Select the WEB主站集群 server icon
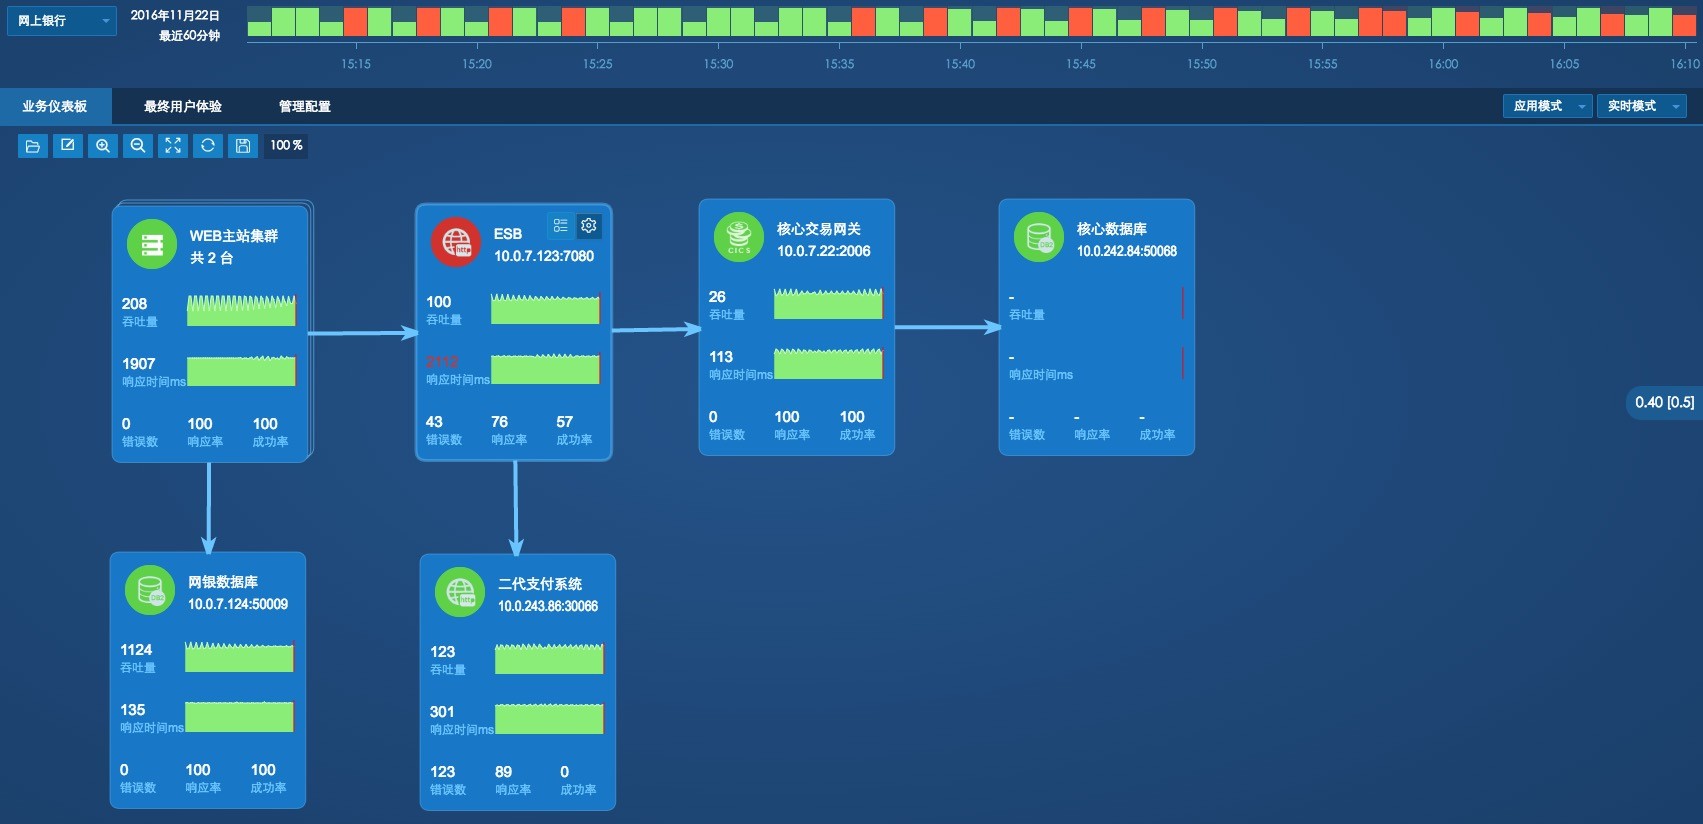 152,245
